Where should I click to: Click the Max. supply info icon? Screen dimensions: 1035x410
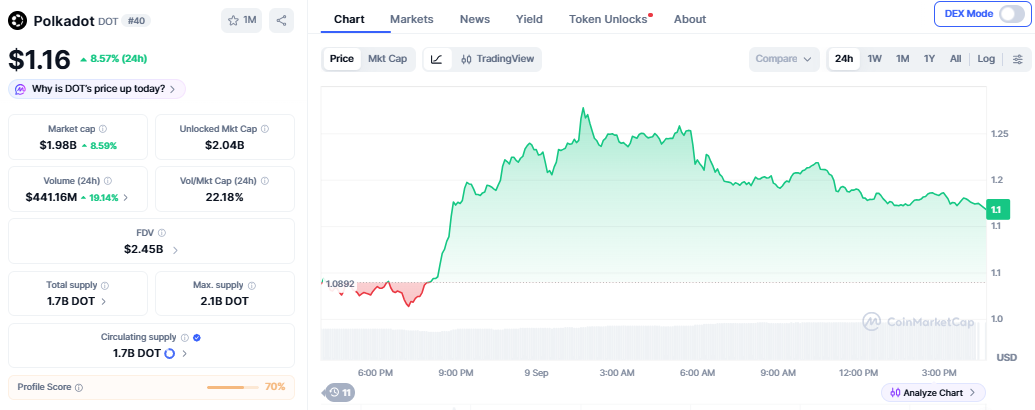(251, 286)
